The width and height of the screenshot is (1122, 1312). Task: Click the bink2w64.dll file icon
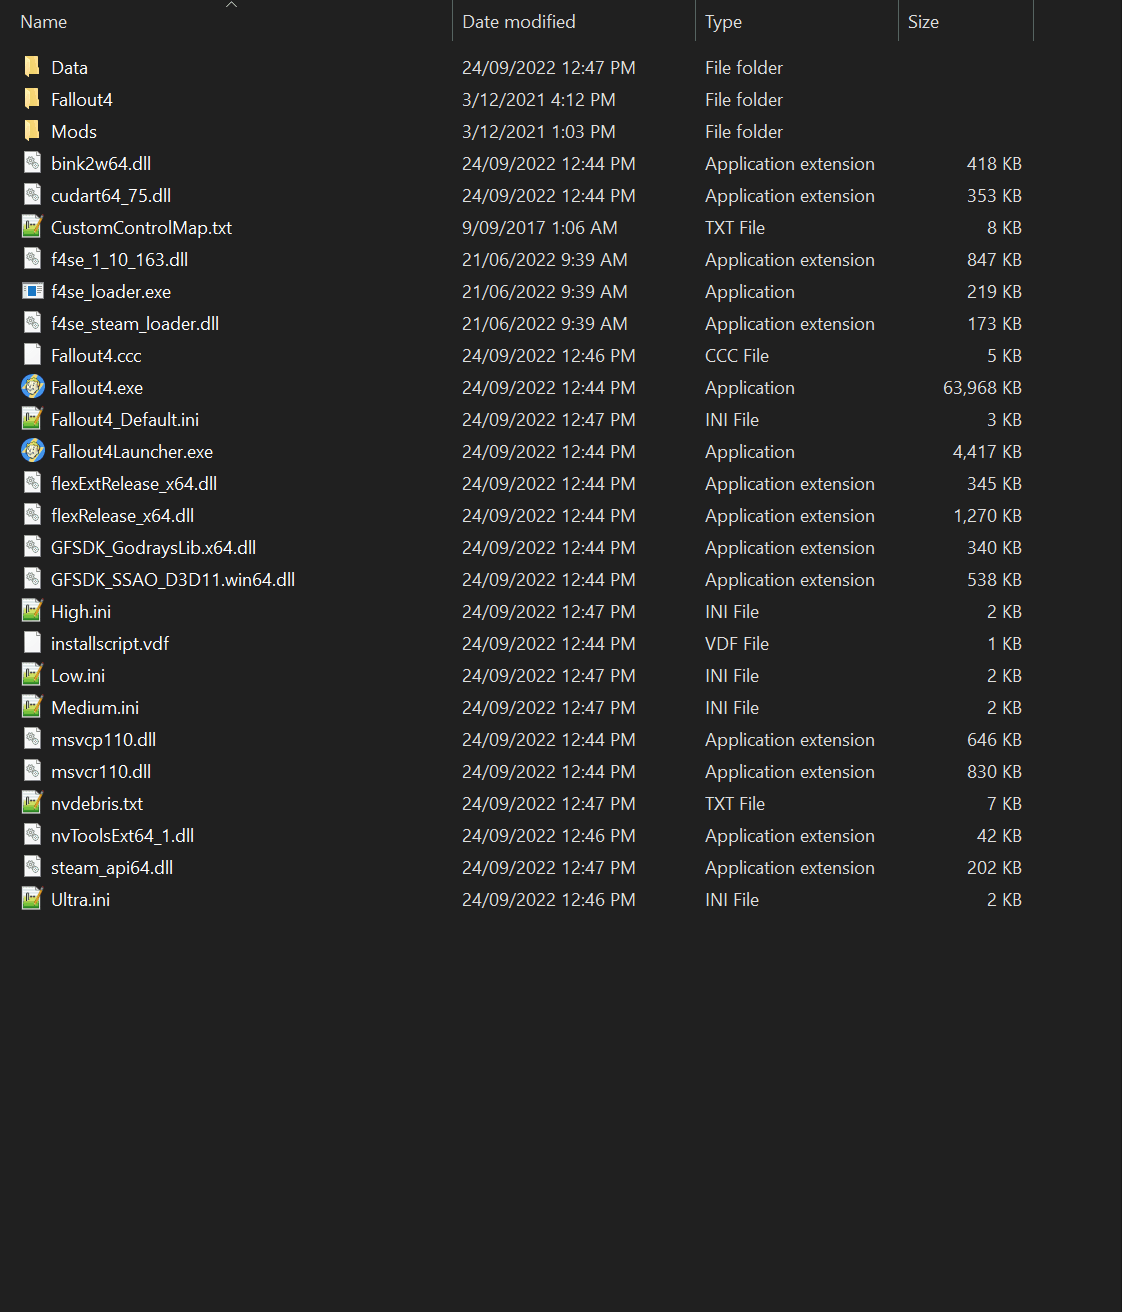pos(32,163)
